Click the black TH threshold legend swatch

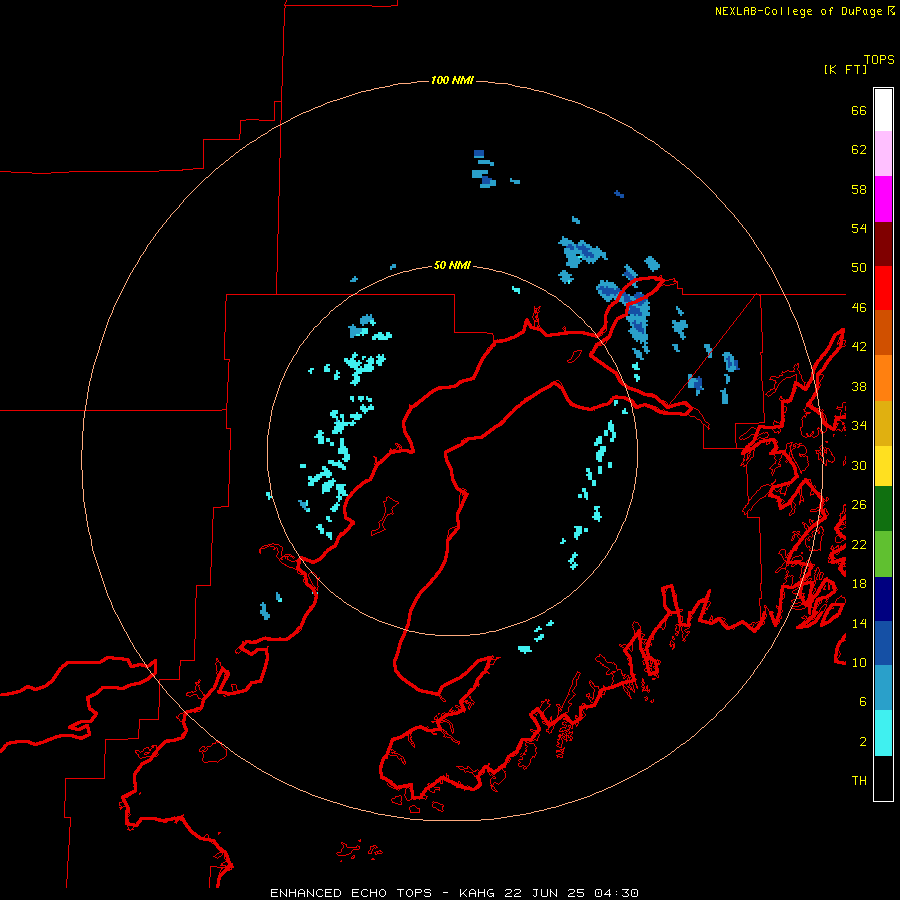(x=883, y=778)
